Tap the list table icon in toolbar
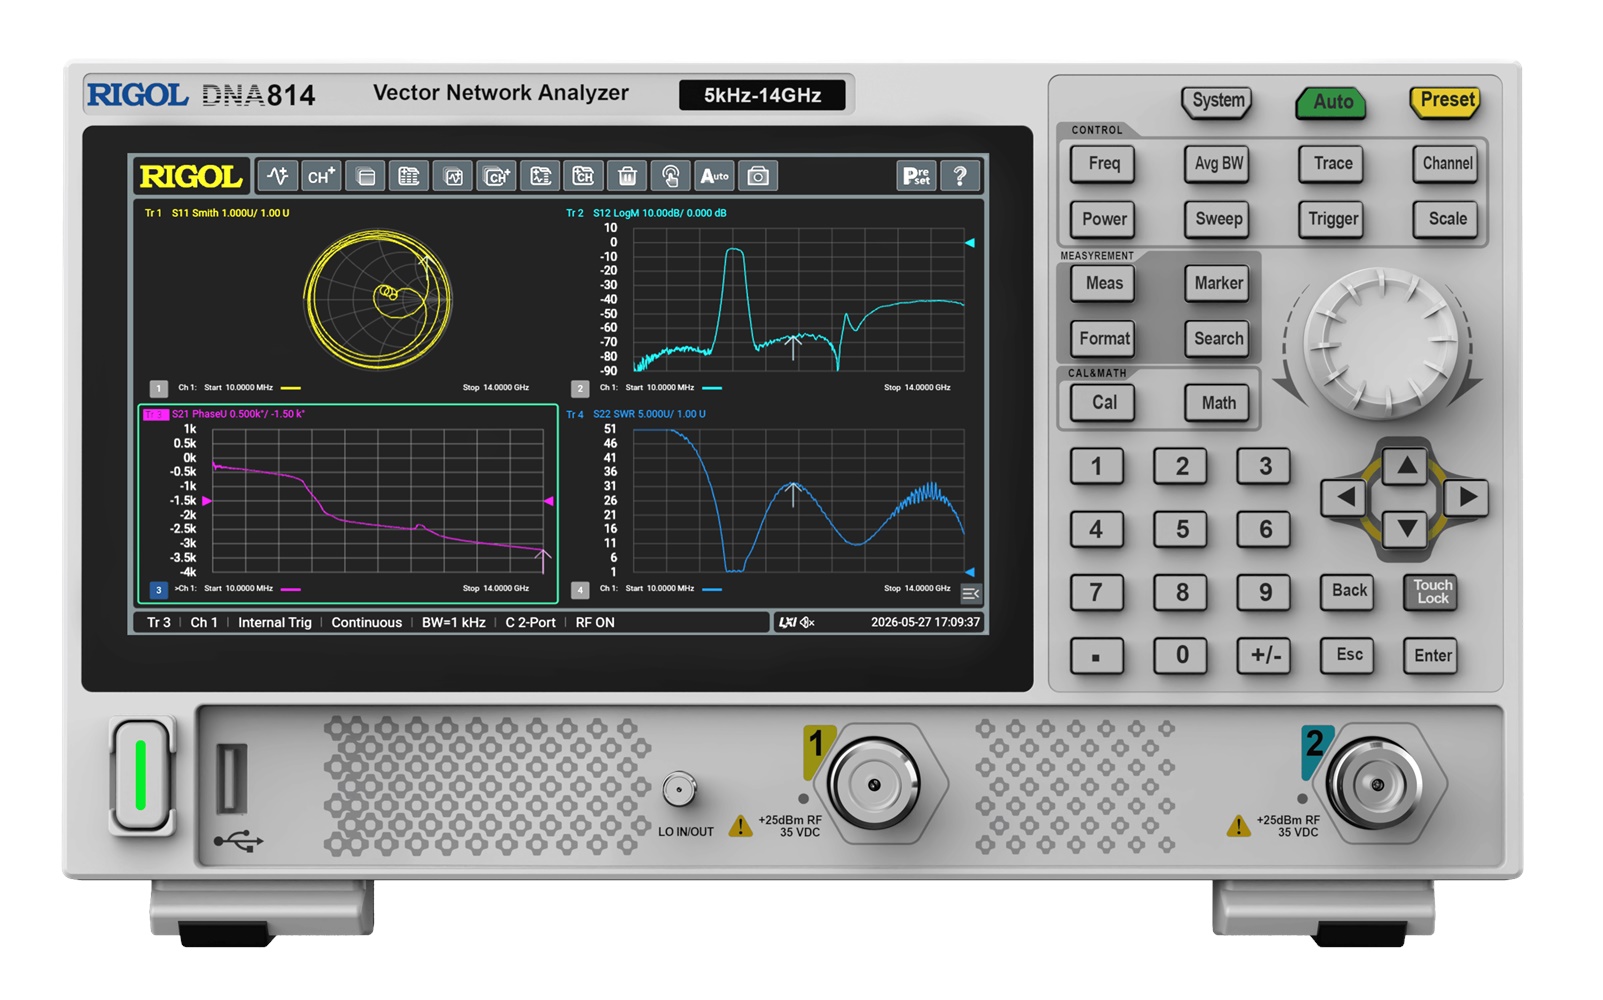 pos(408,177)
